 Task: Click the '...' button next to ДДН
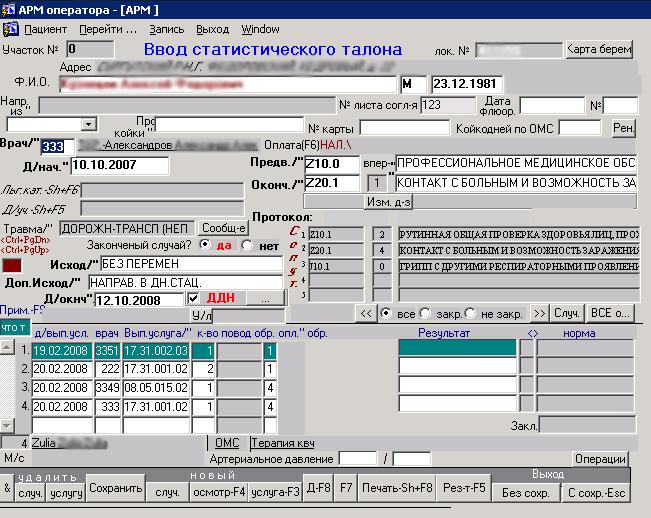265,299
